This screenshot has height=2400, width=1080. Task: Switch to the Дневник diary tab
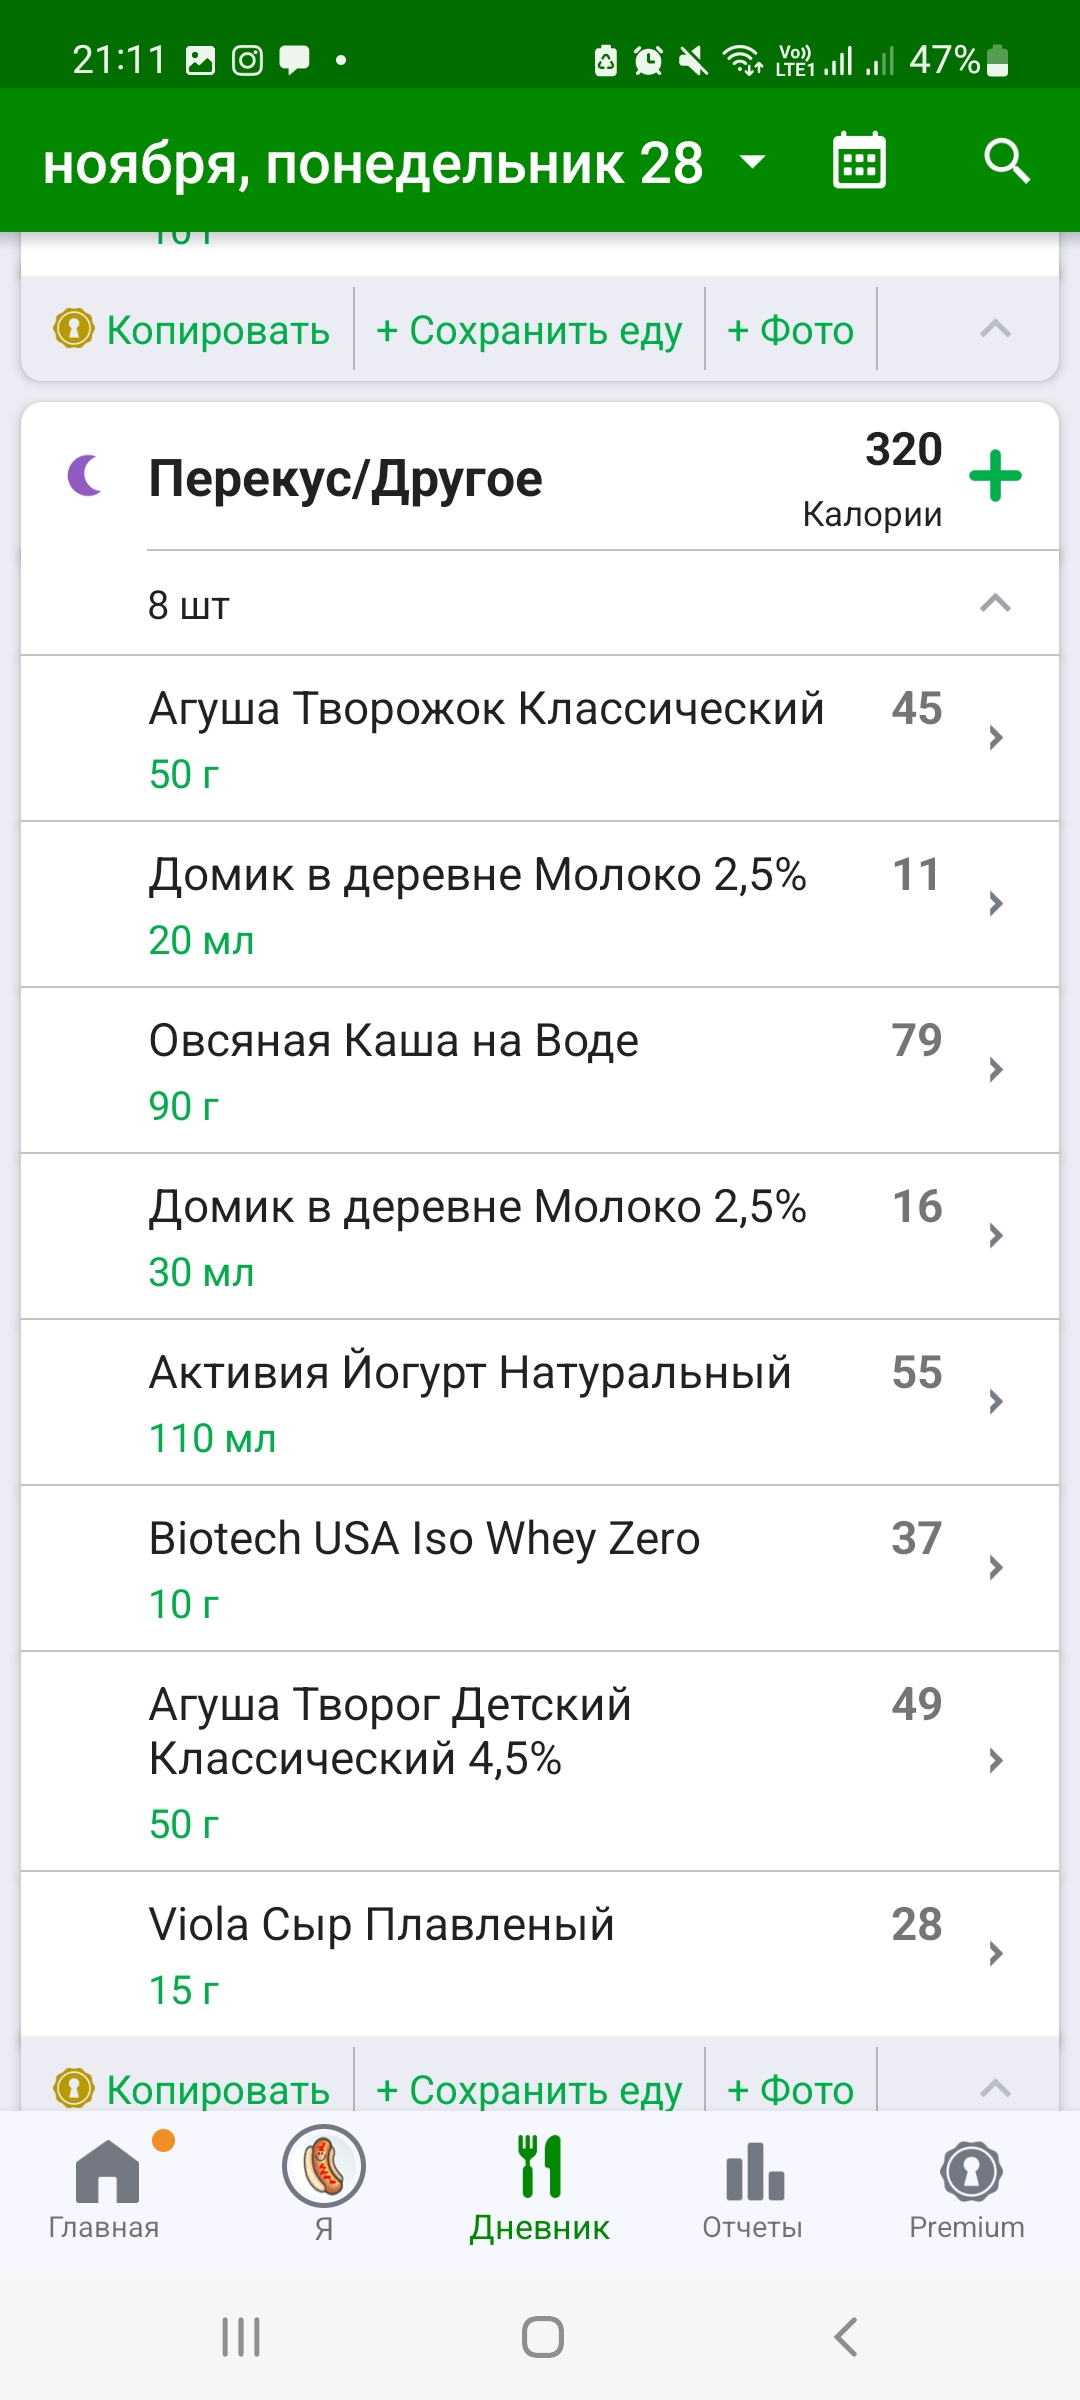pos(540,2184)
